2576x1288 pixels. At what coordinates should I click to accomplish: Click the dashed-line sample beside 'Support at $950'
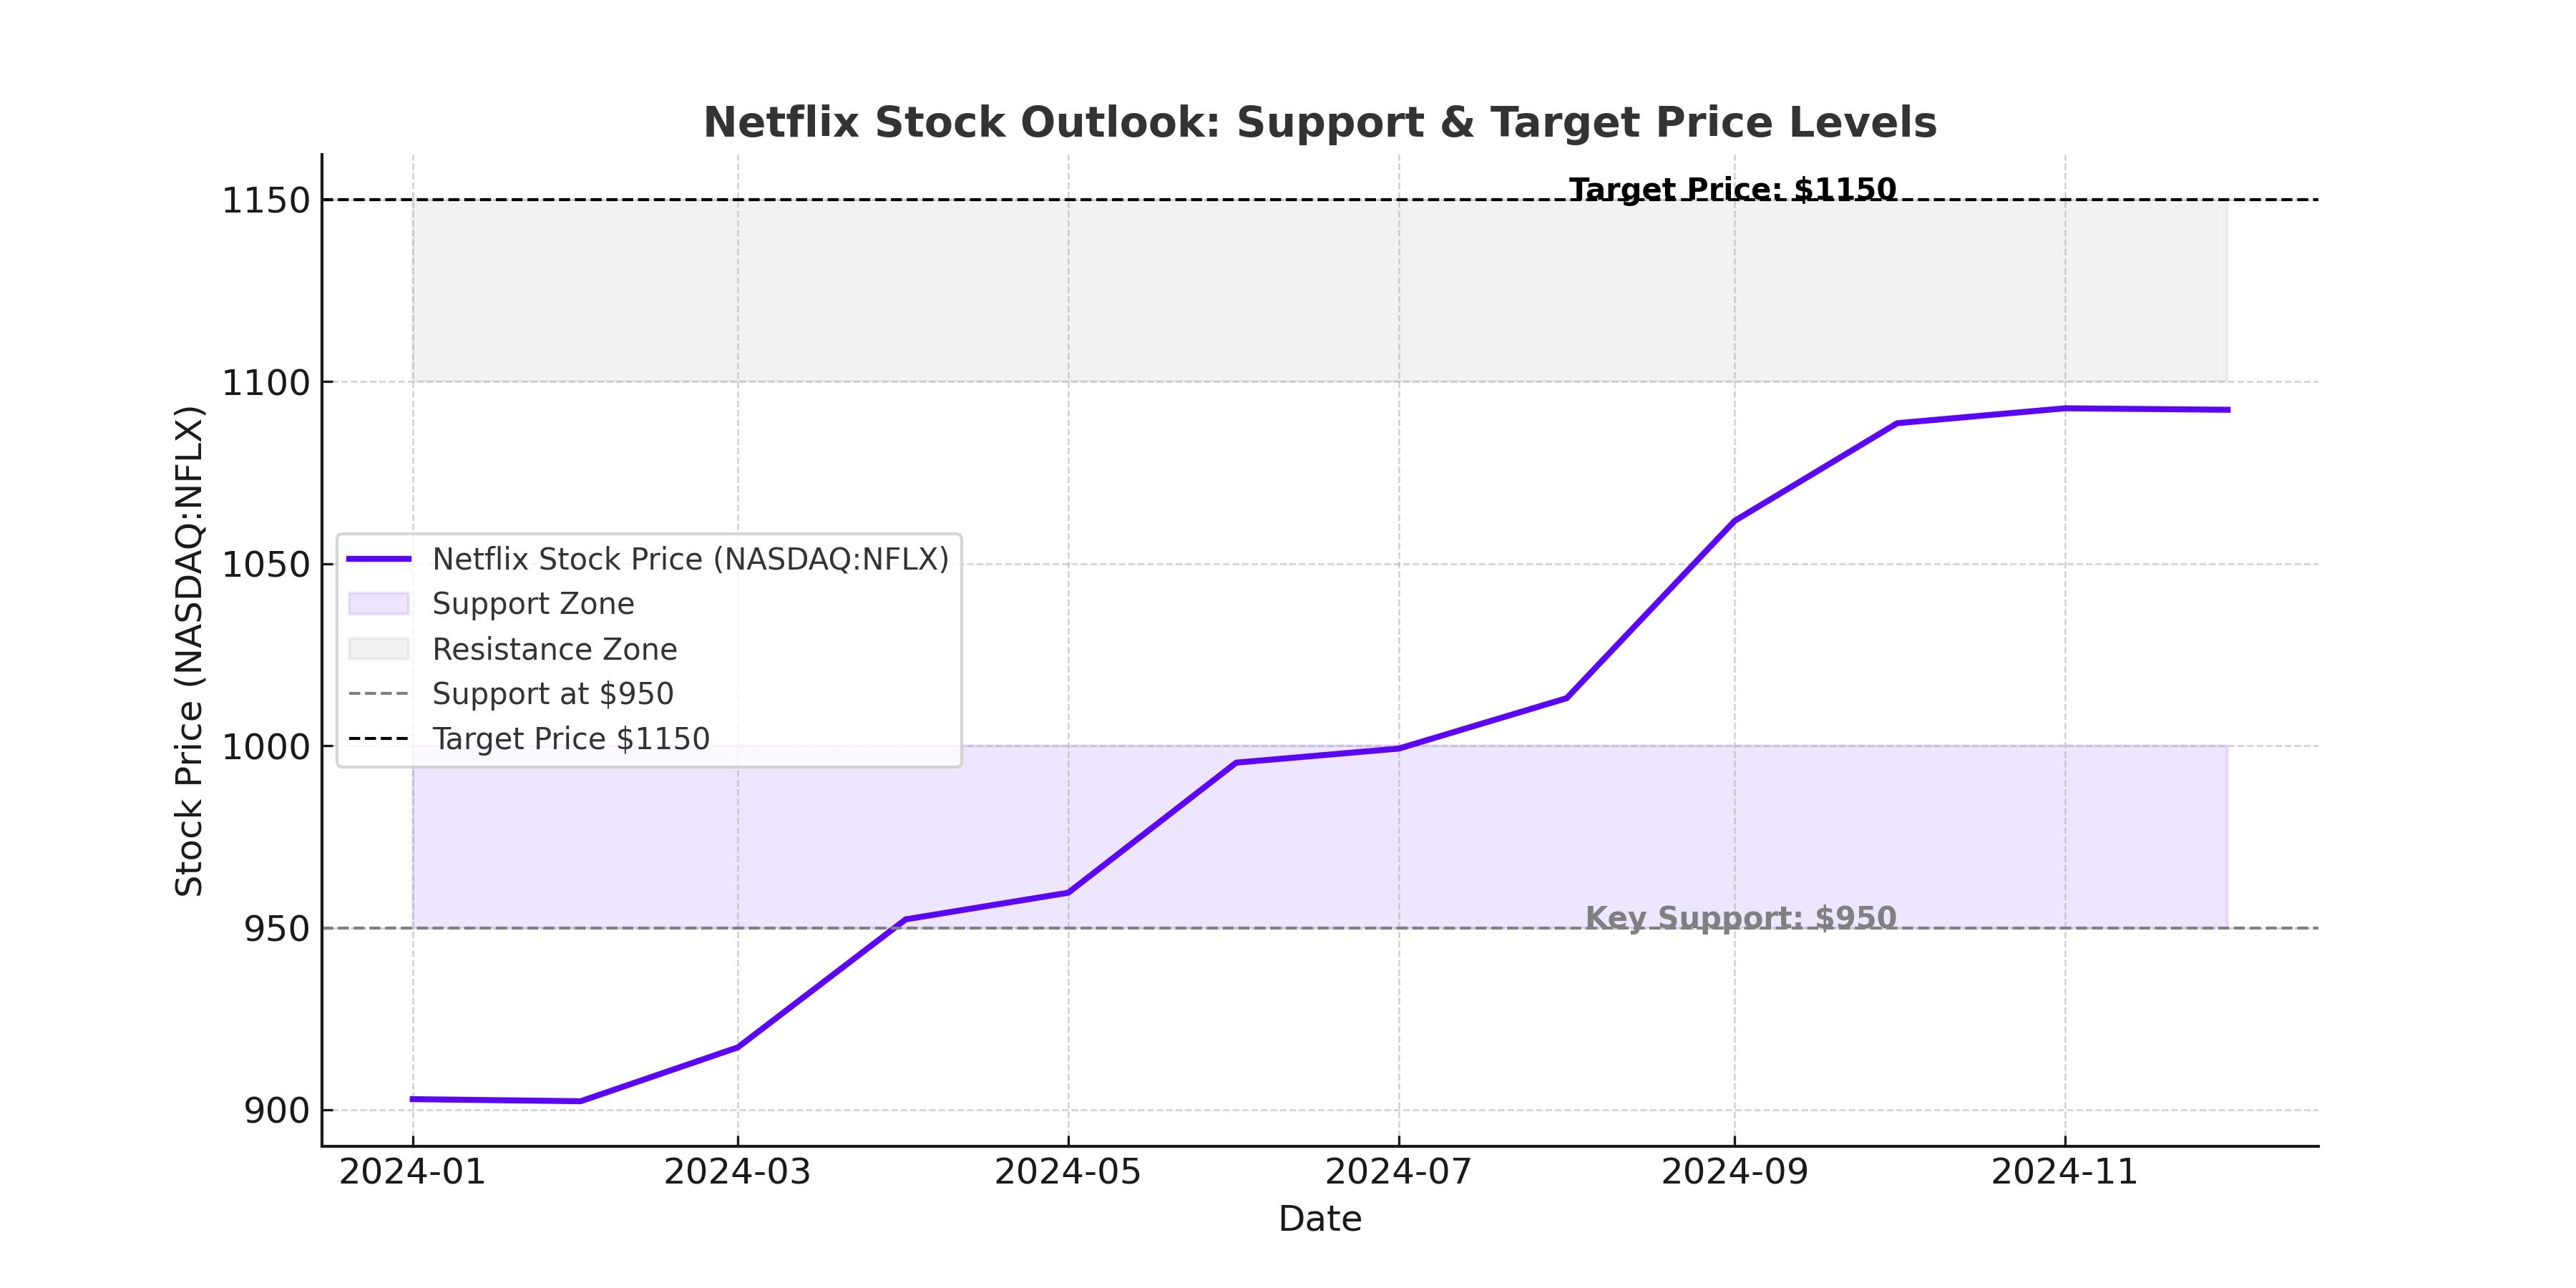[x=379, y=694]
